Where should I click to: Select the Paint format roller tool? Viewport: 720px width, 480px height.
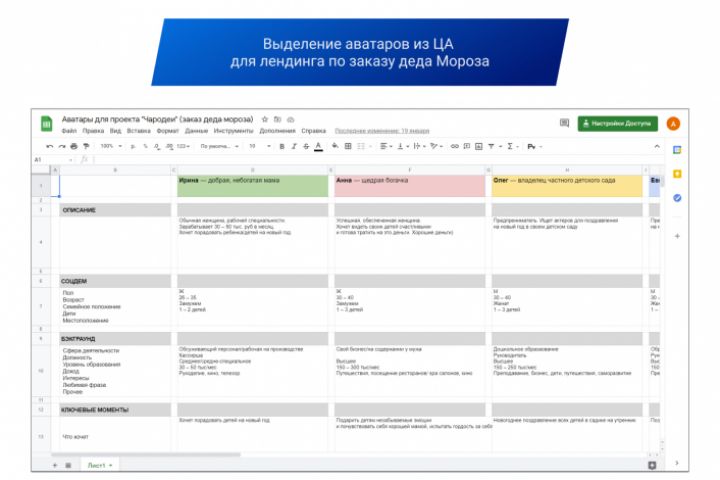(x=86, y=147)
